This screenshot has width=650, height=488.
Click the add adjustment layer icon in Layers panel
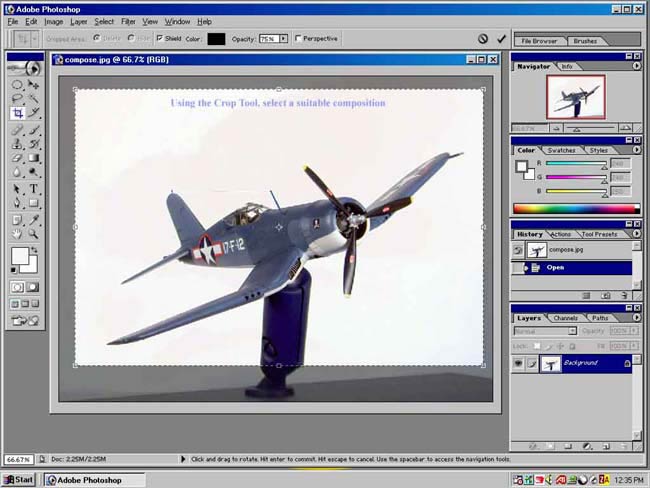[587, 447]
